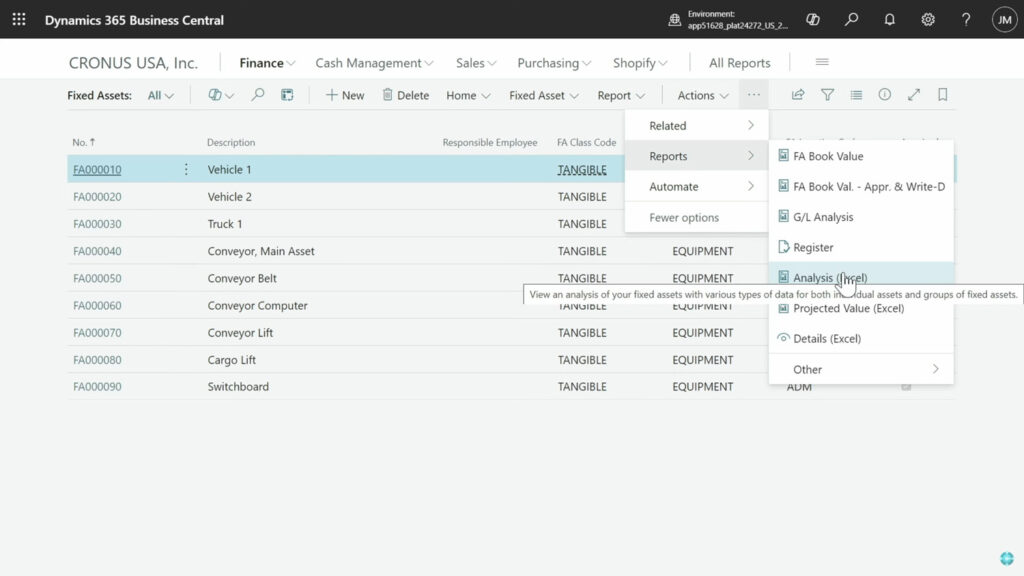The image size is (1024, 576).
Task: Open the Home action dropdown
Action: tap(468, 95)
